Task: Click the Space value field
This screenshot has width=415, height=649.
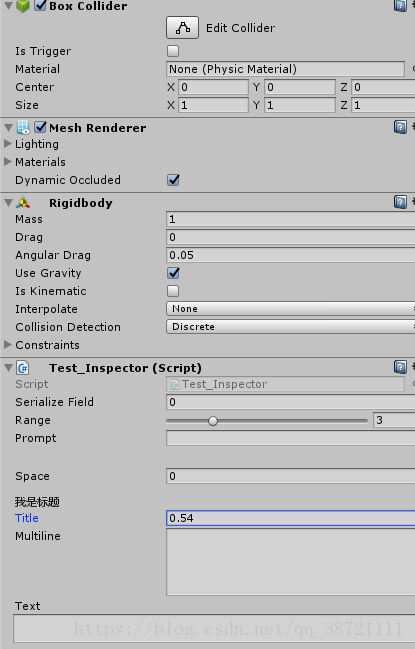Action: 290,476
